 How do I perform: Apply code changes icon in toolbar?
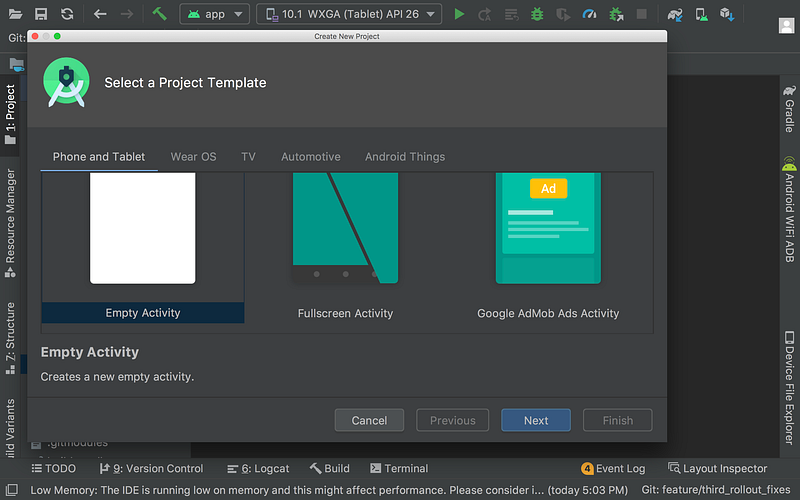point(511,14)
